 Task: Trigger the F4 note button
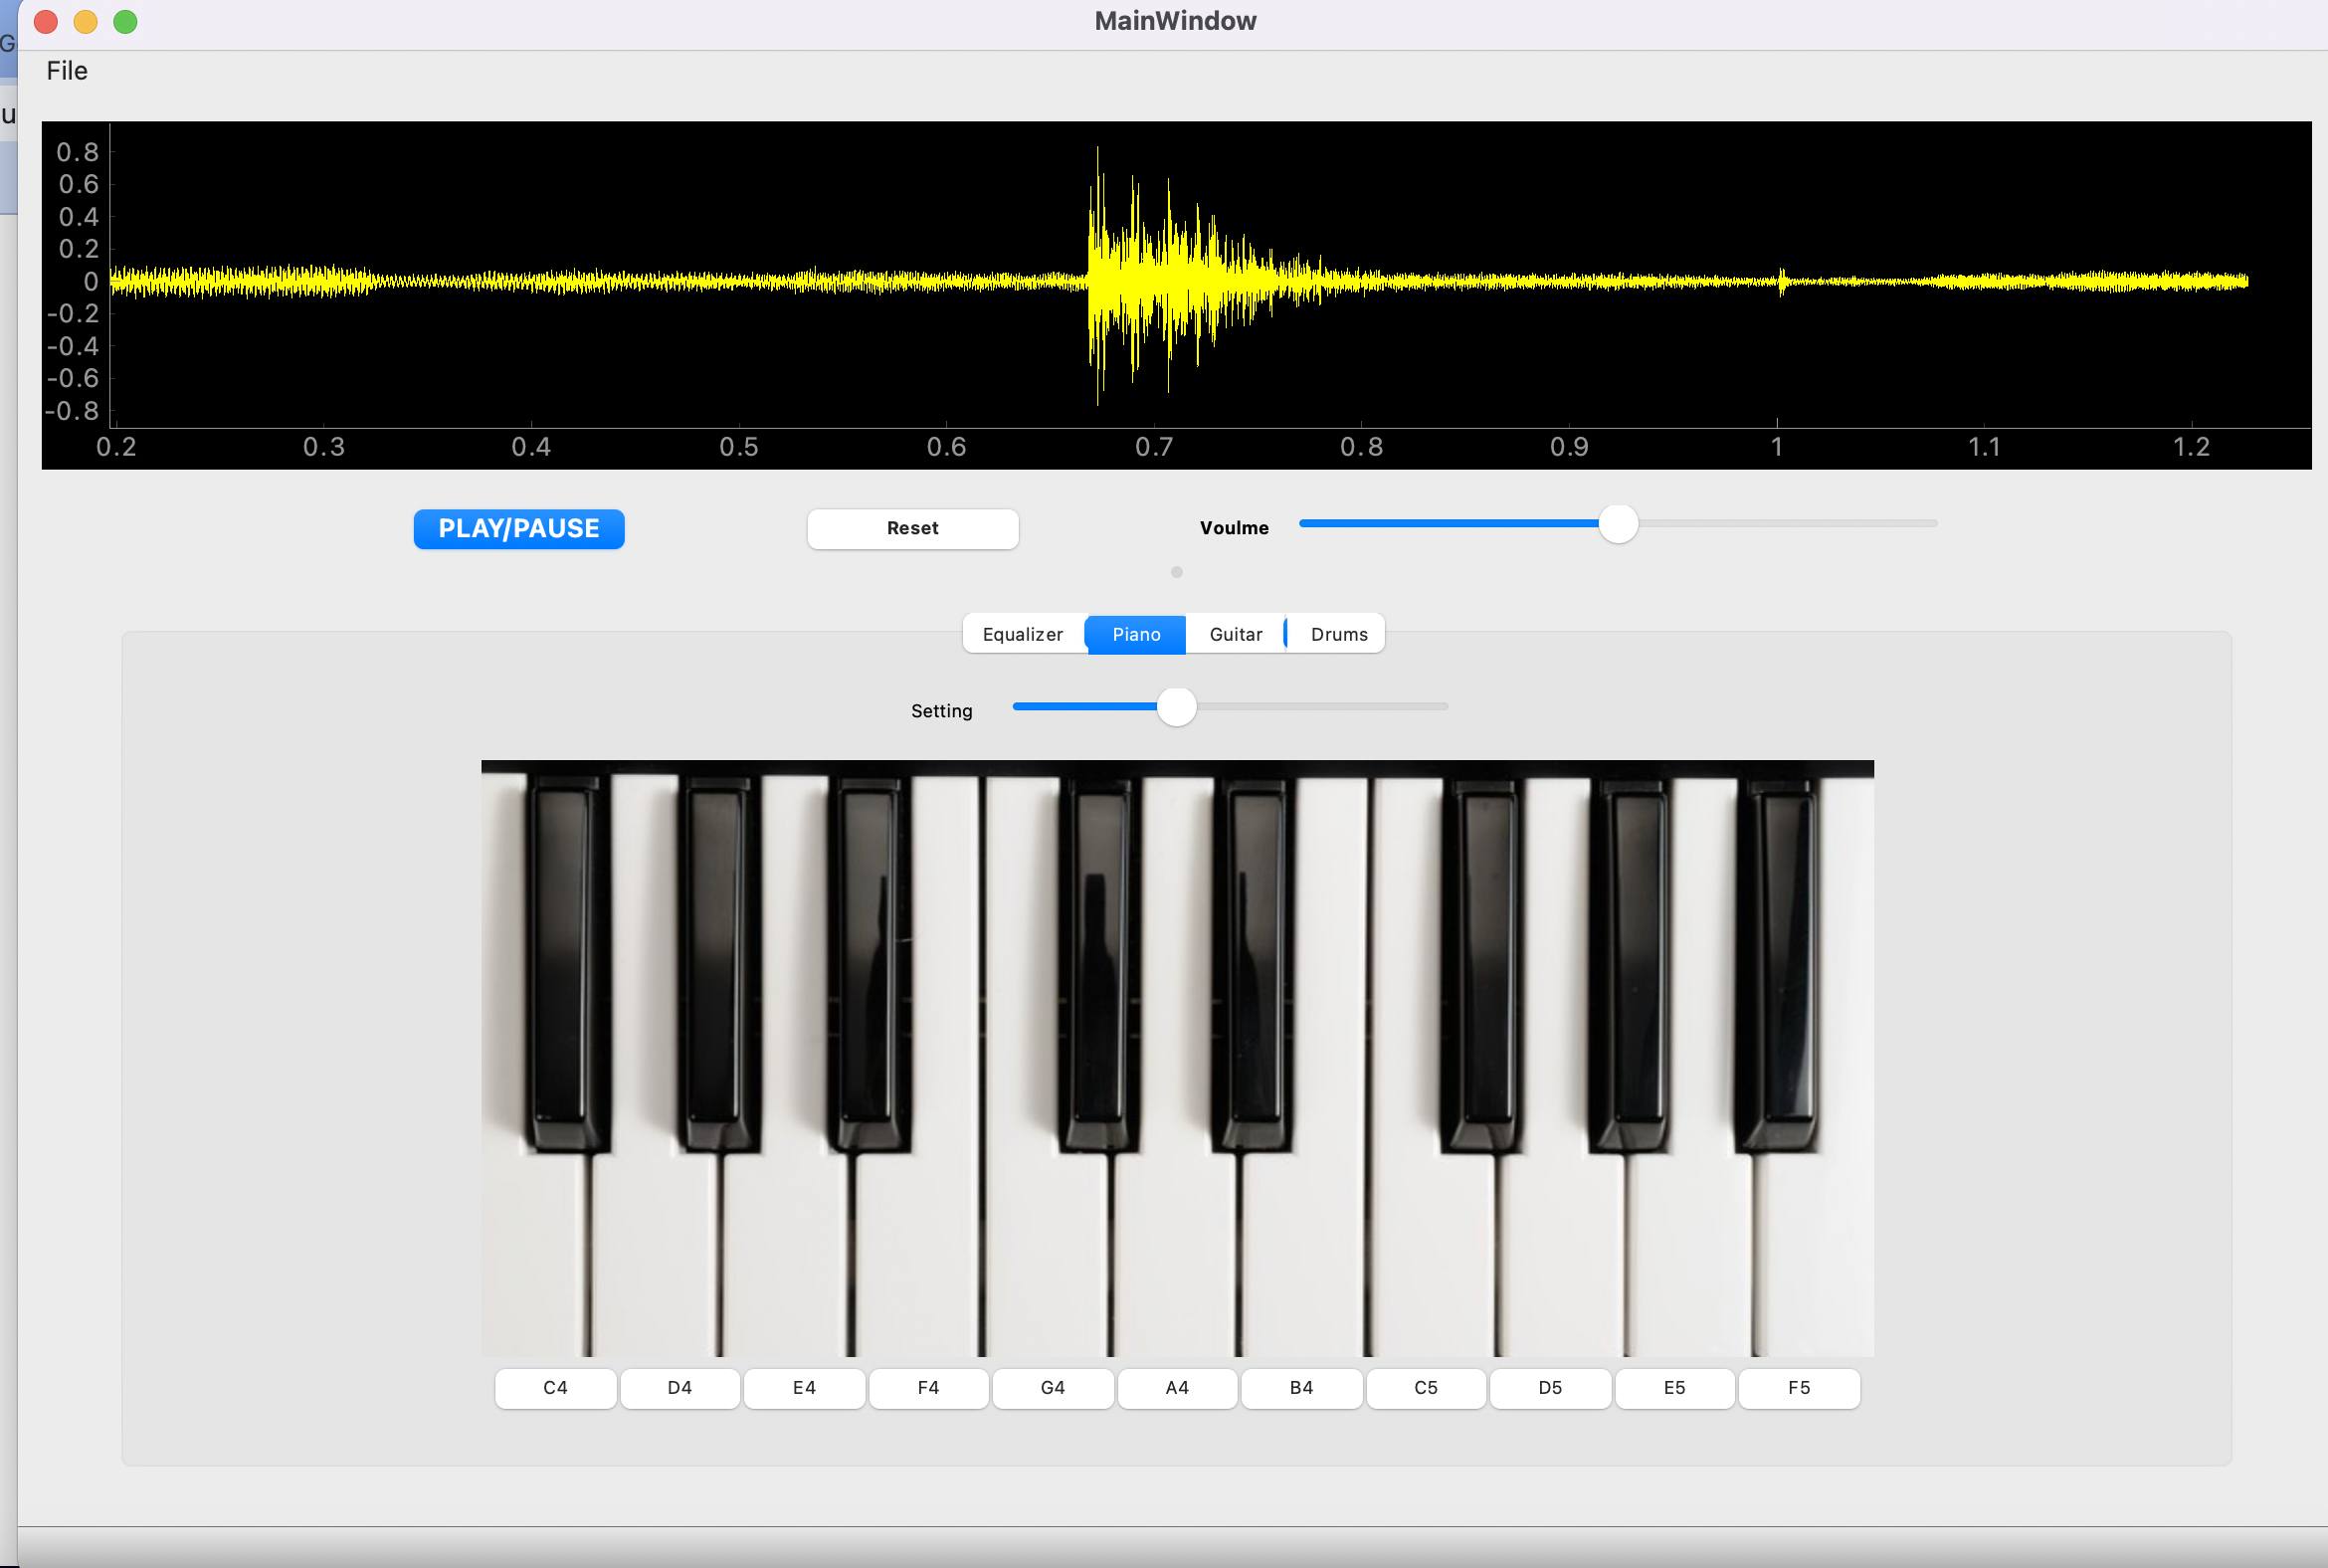click(928, 1387)
